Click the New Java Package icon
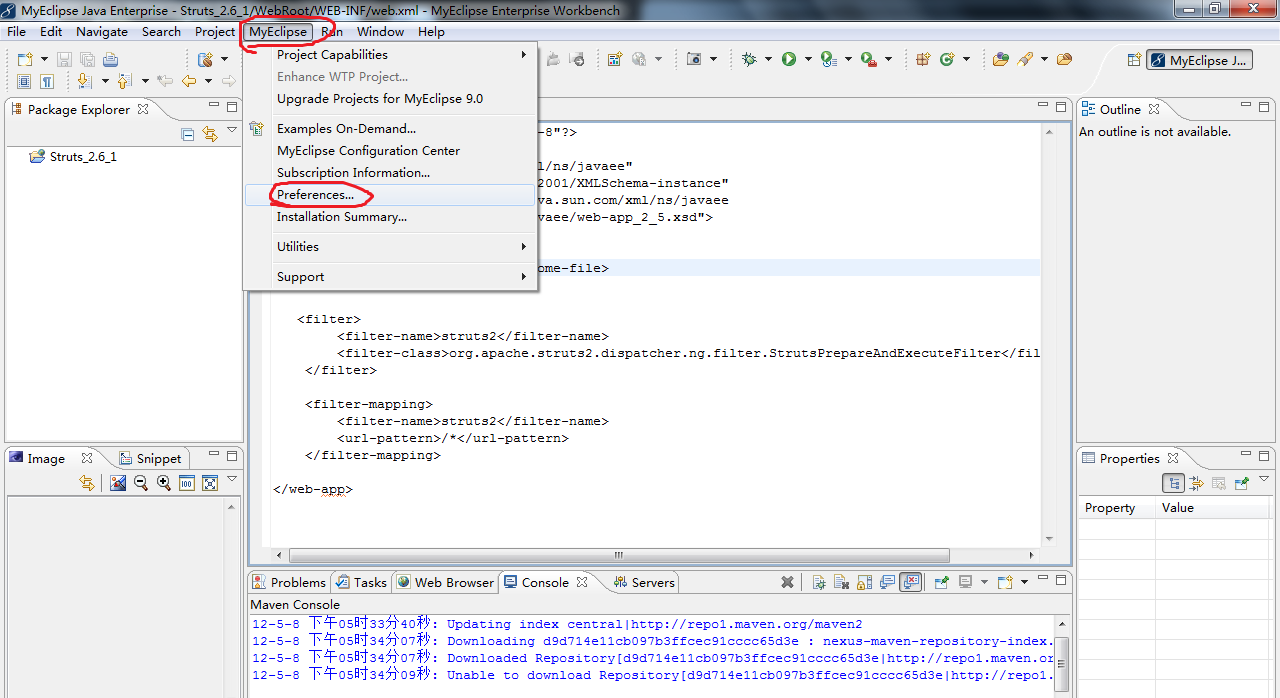Image resolution: width=1280 pixels, height=698 pixels. coord(923,60)
